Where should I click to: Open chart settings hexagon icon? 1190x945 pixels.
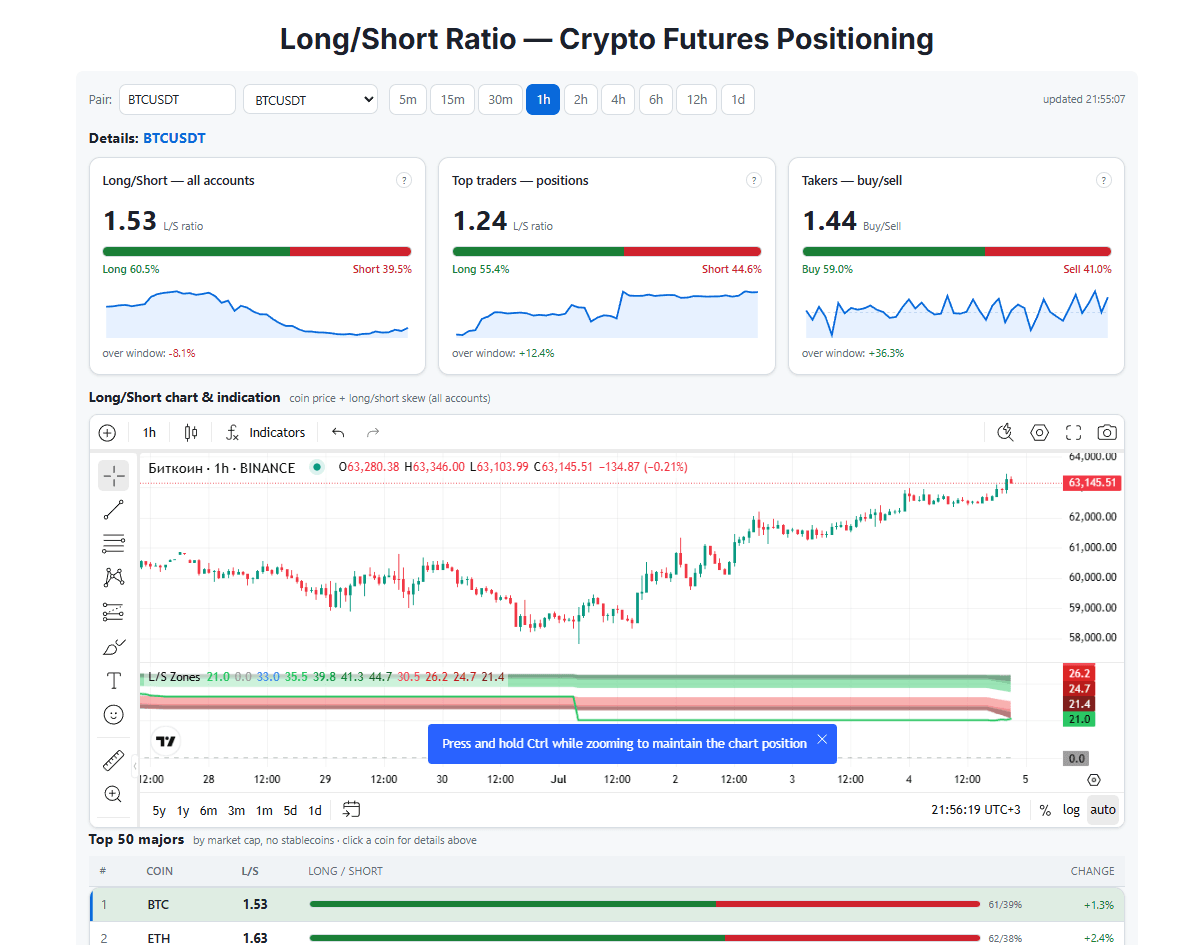(1040, 433)
